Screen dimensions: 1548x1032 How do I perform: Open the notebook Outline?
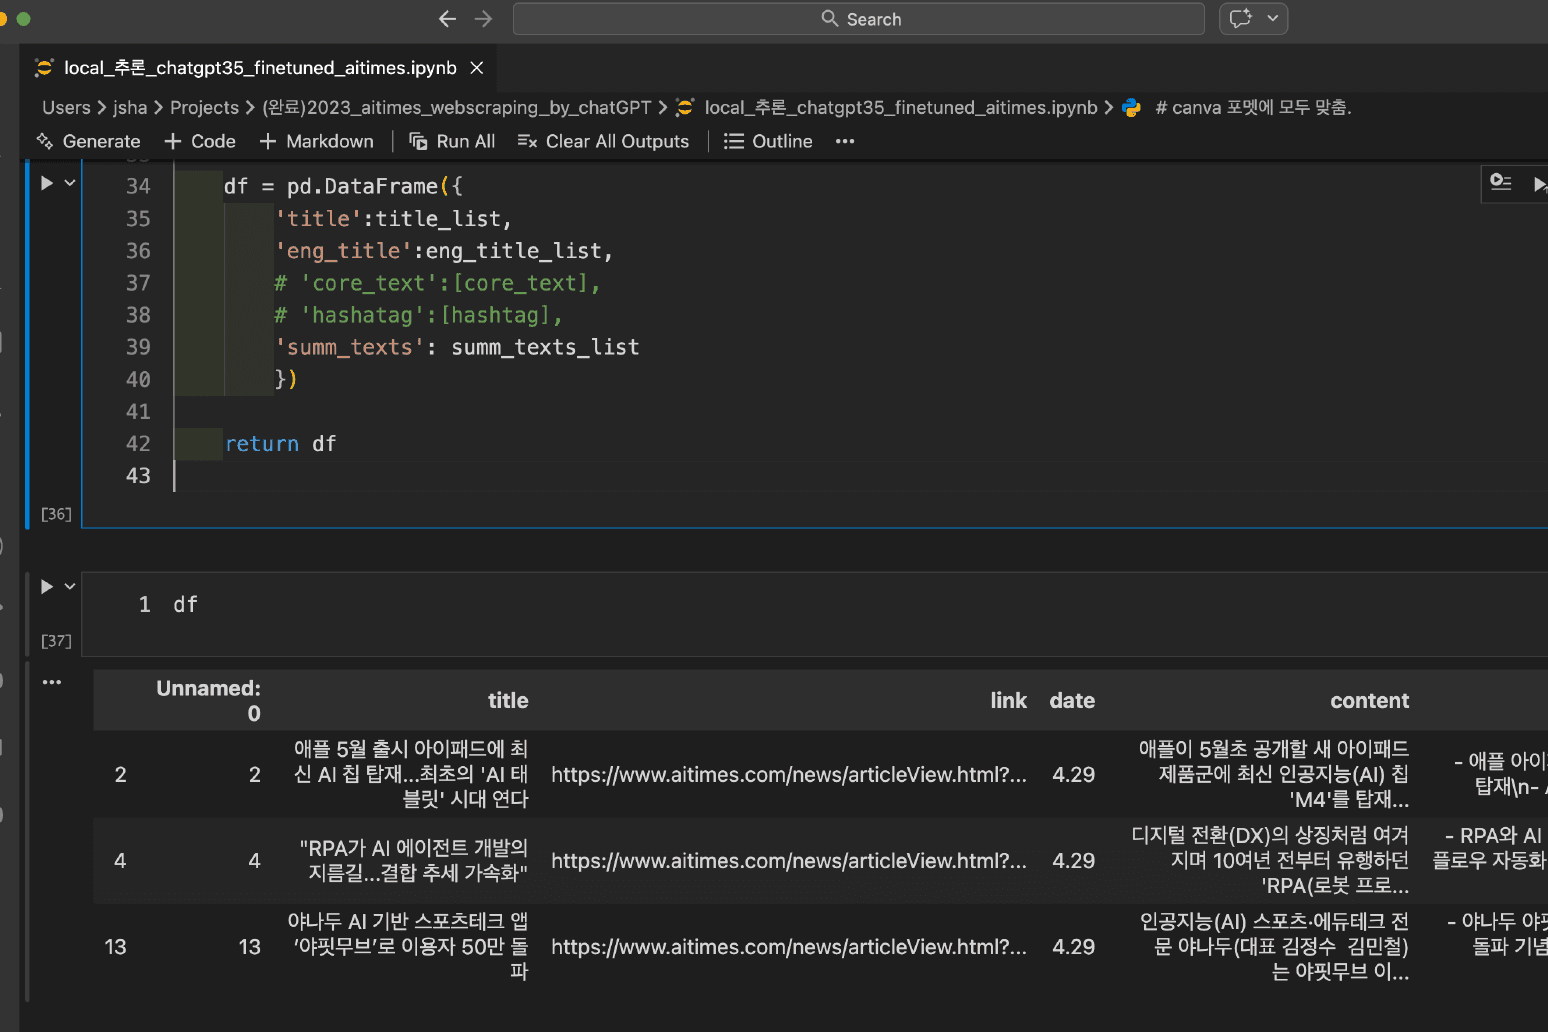coord(768,142)
